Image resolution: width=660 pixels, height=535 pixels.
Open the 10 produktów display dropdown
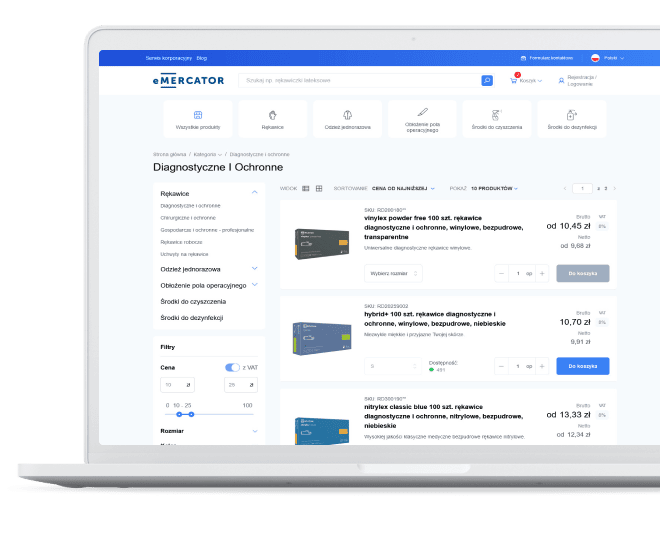(x=495, y=189)
